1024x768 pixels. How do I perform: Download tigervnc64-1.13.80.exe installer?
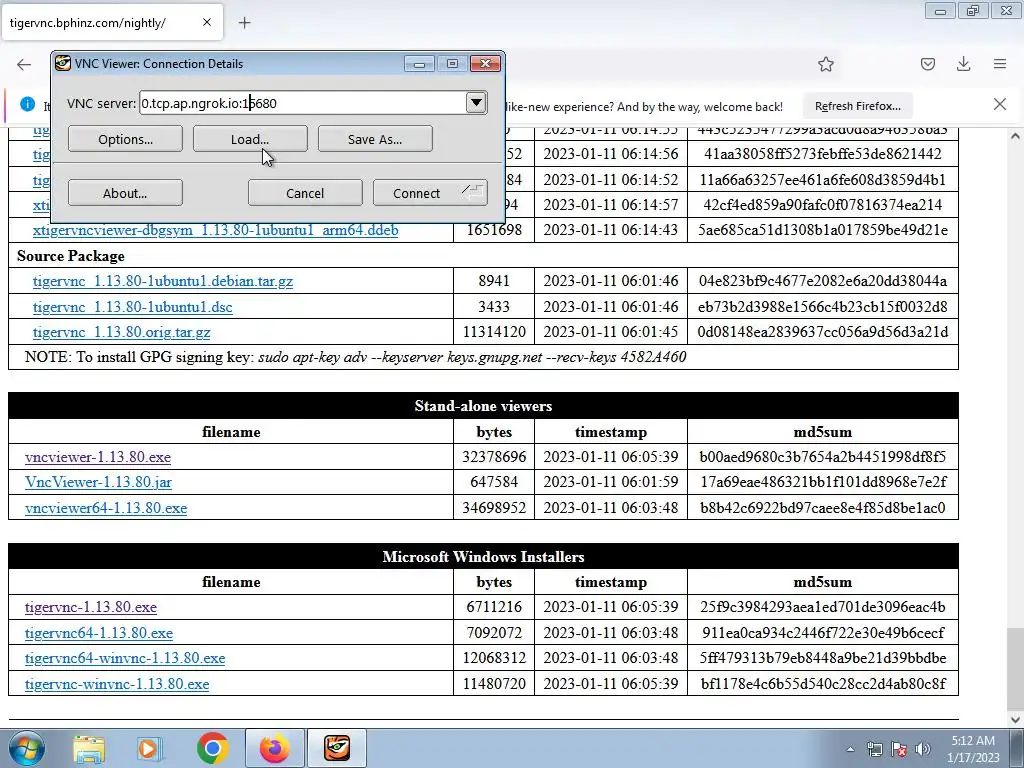point(99,633)
